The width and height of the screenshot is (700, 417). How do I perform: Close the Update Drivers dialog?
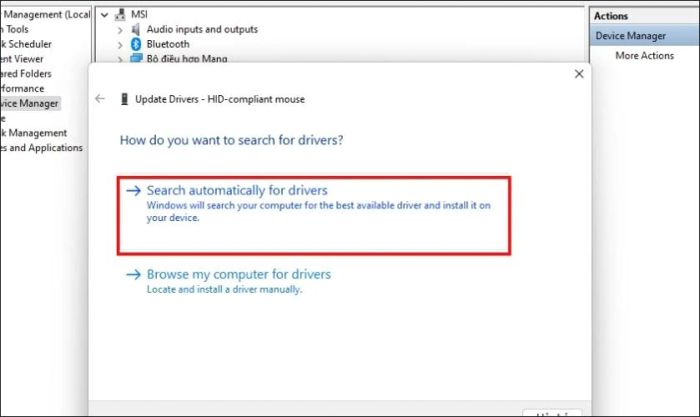click(x=579, y=74)
